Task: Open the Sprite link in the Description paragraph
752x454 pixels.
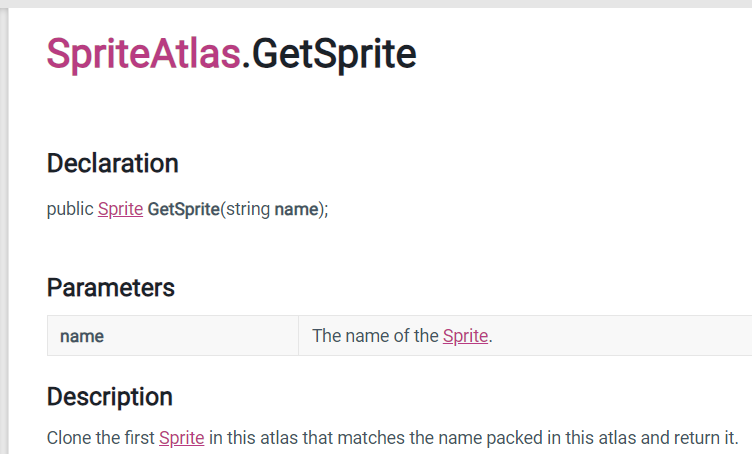Action: click(181, 438)
